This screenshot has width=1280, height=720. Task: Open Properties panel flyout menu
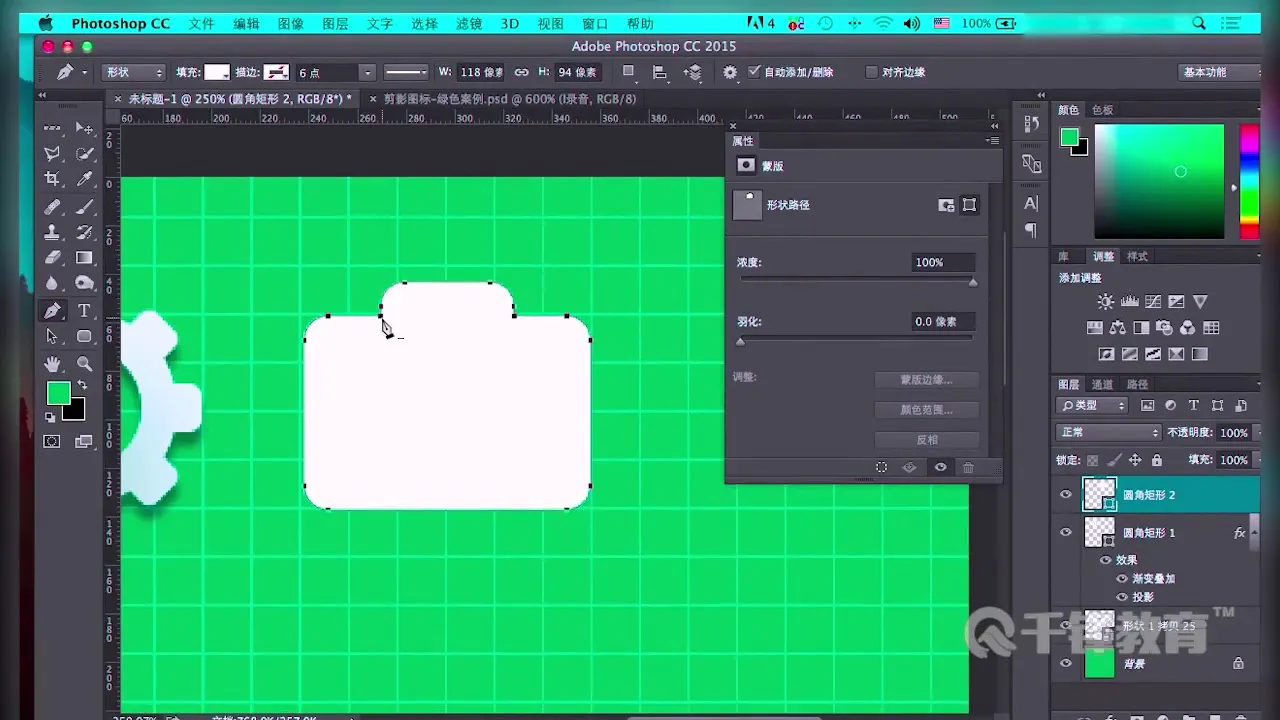[993, 141]
